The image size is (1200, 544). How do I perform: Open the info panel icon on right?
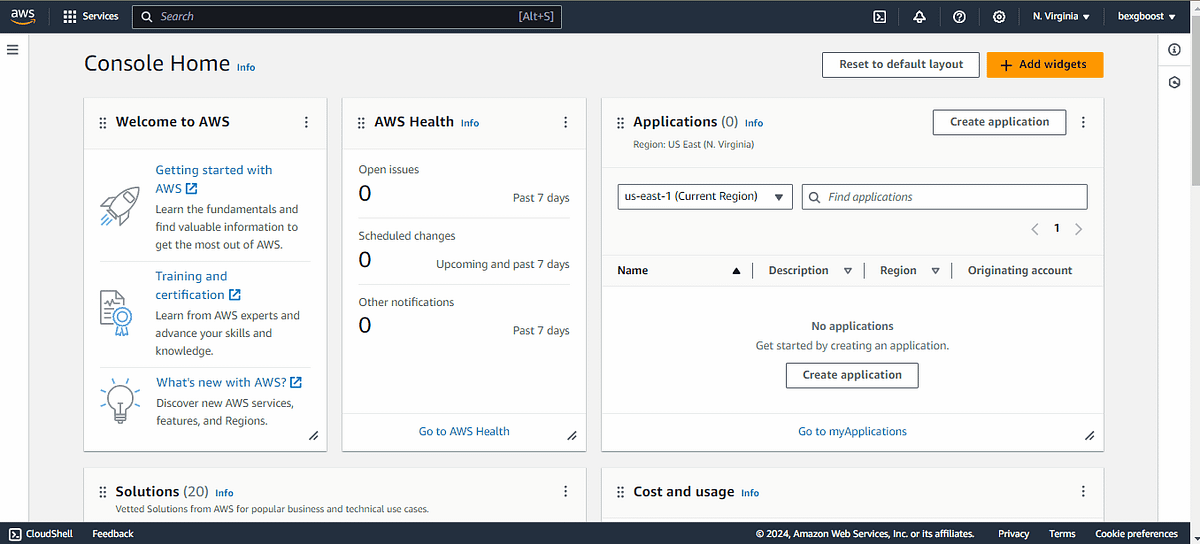click(1174, 50)
